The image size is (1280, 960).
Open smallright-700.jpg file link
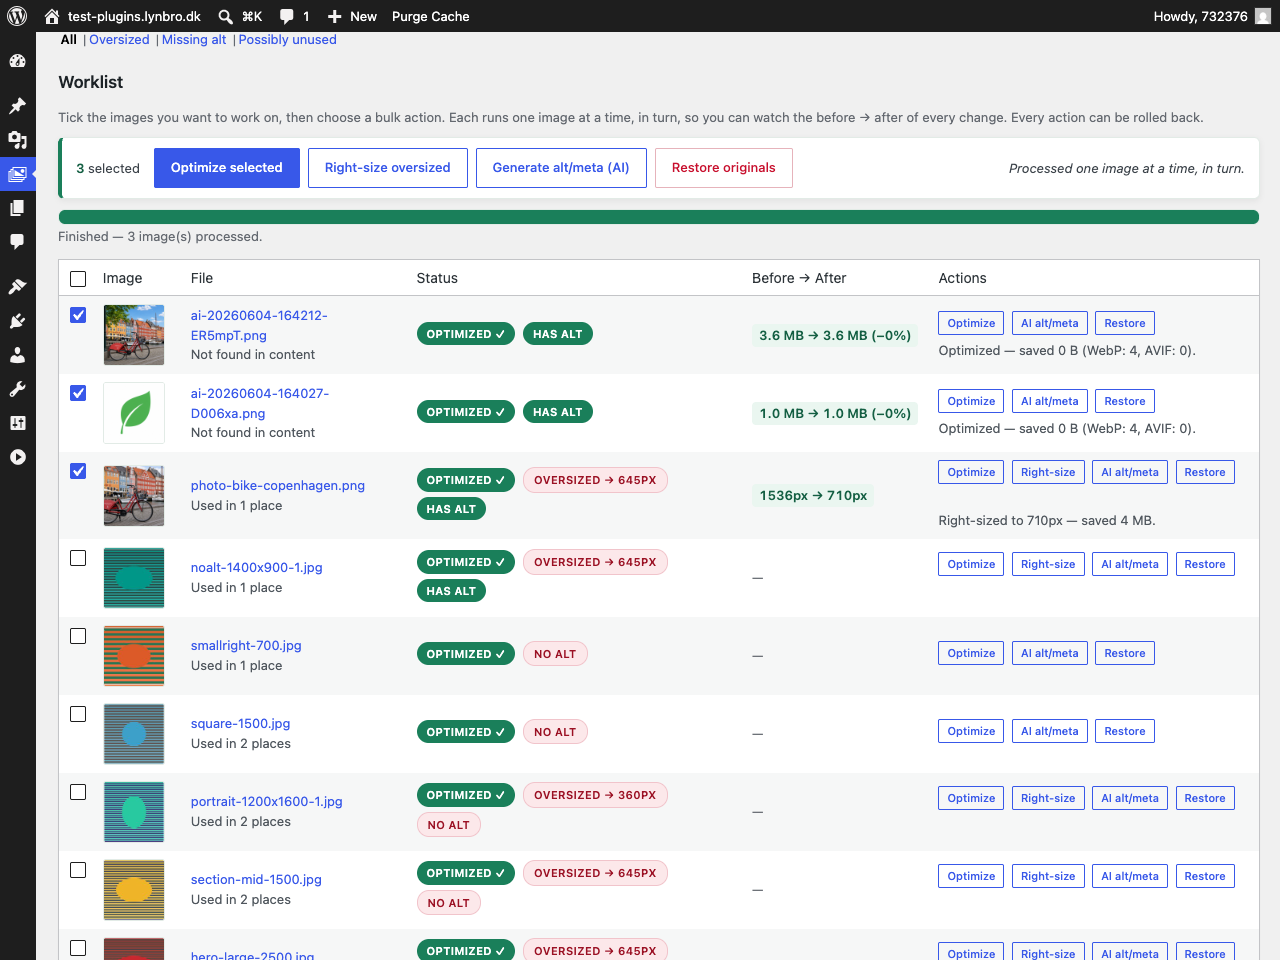246,645
